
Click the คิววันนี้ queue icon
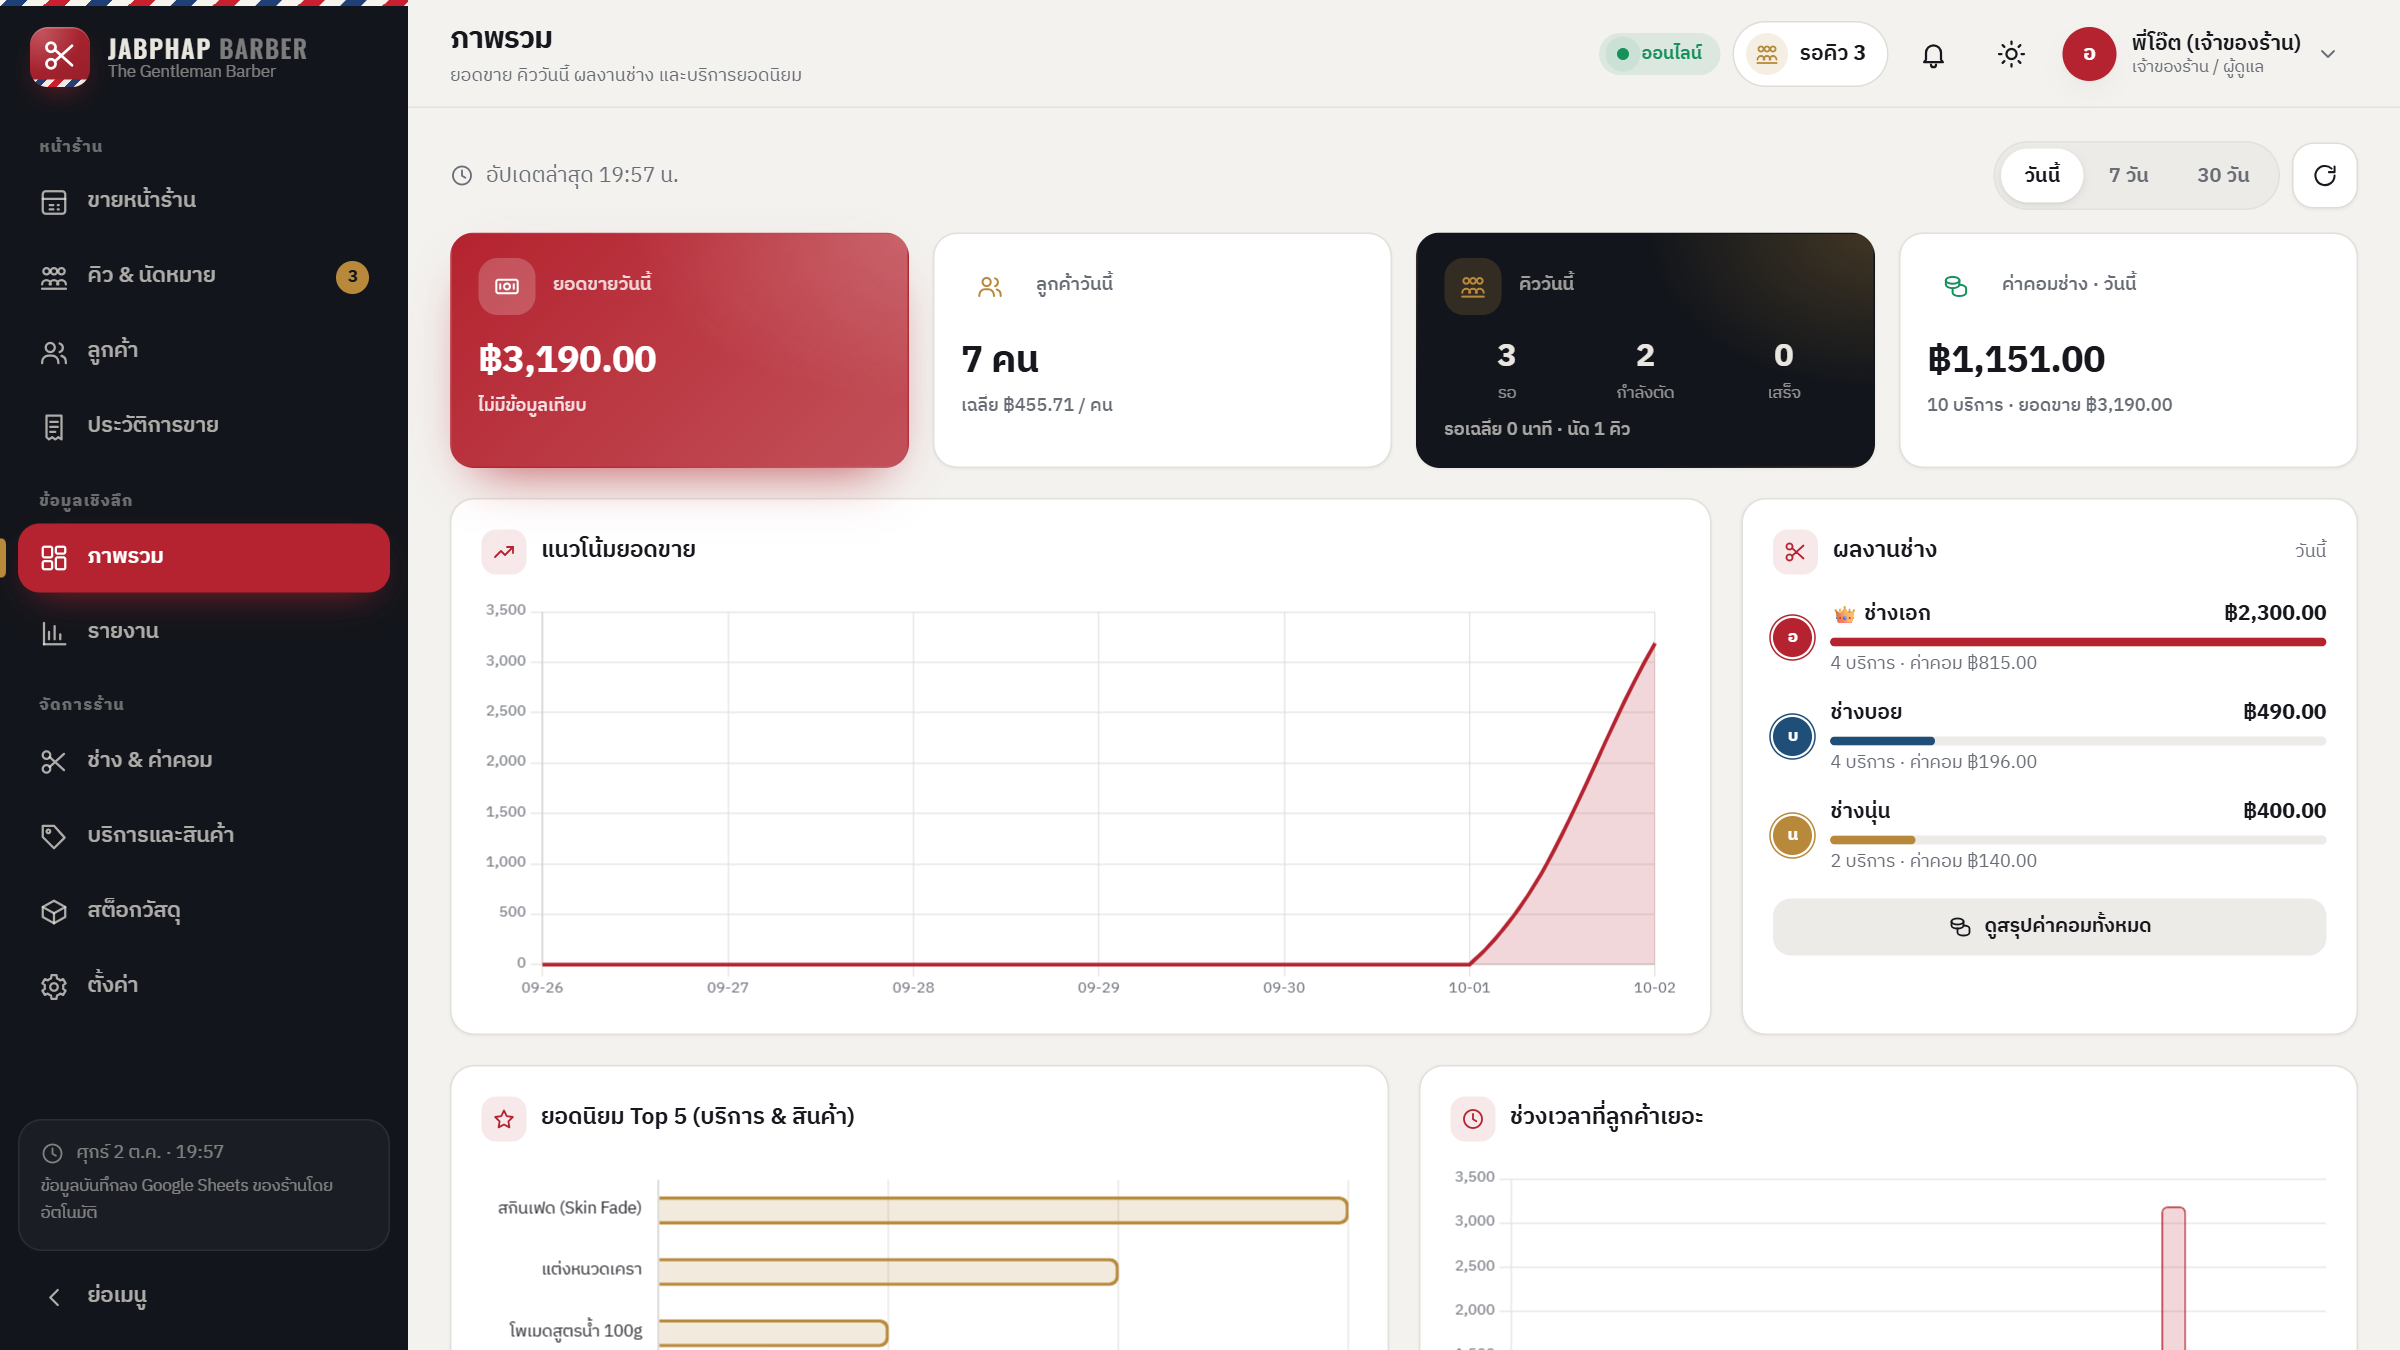[x=1473, y=286]
